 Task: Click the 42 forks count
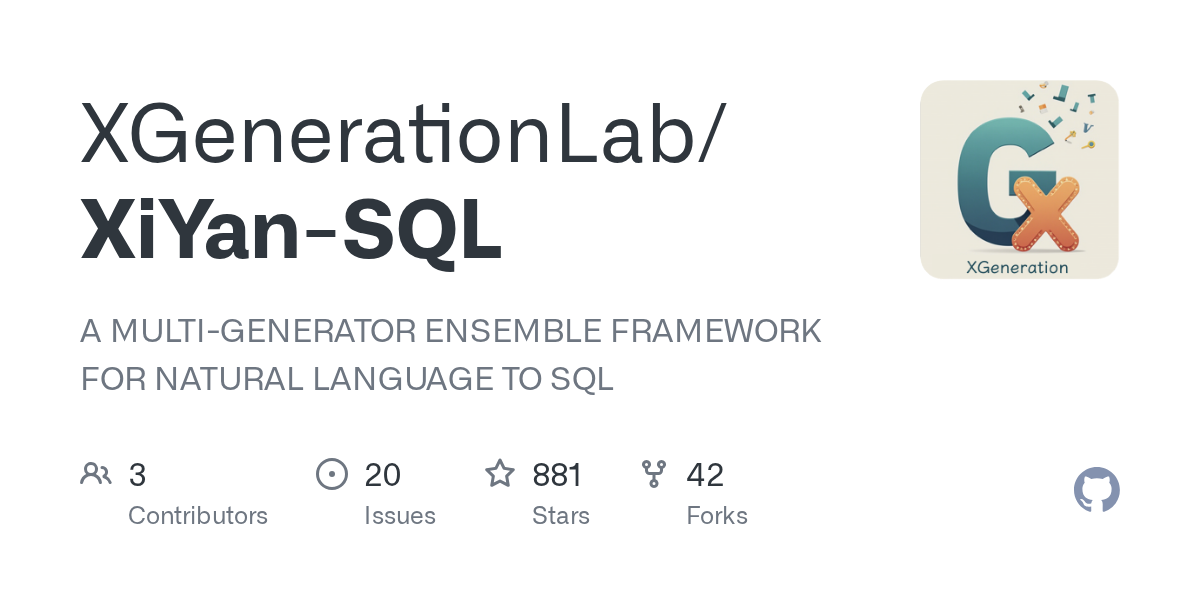705,475
